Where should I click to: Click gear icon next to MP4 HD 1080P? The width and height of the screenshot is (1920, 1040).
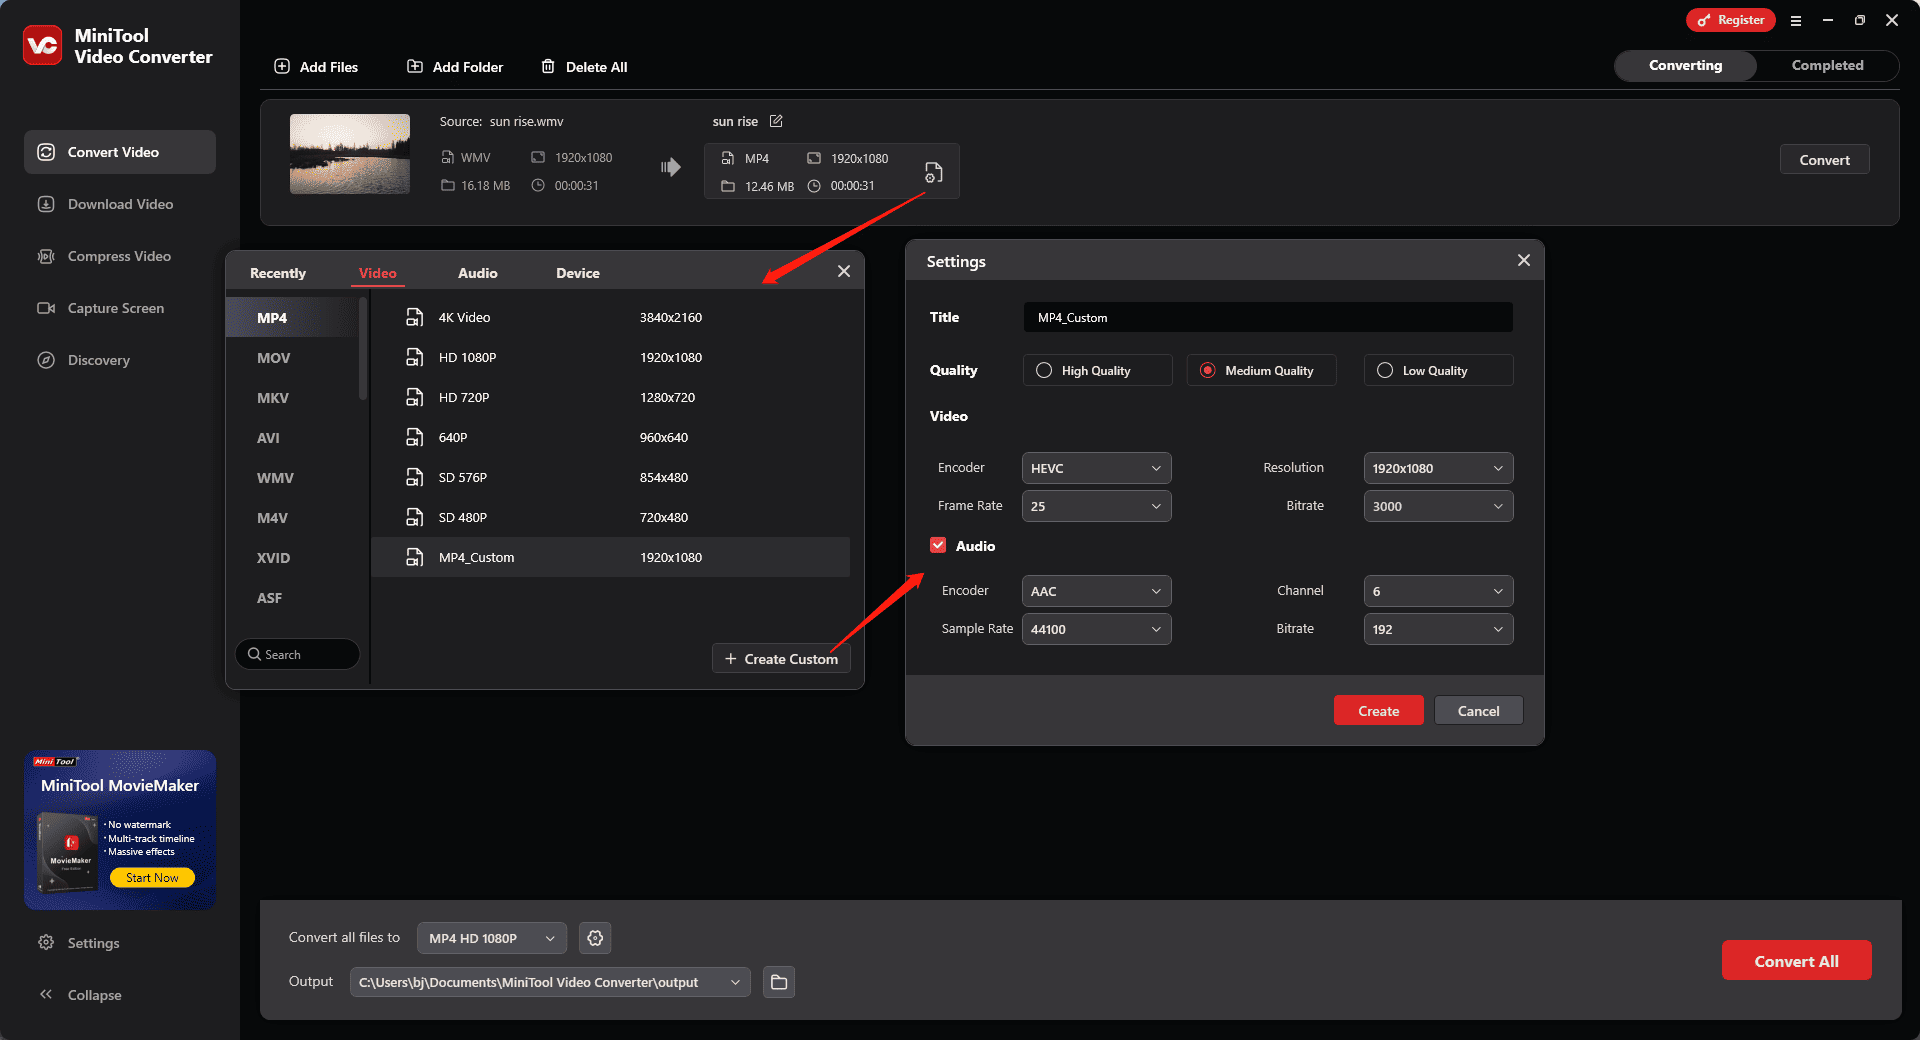tap(595, 938)
